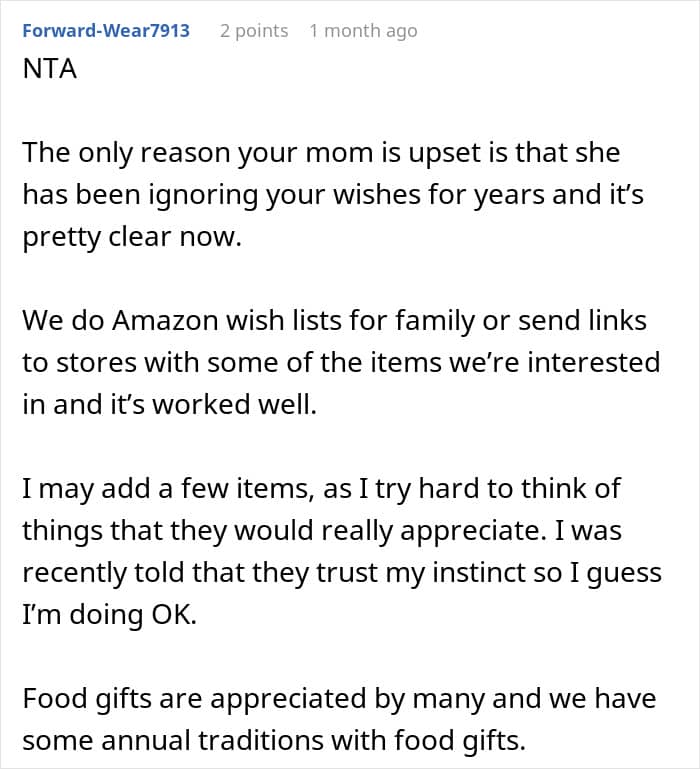Click the "2 points" score text
The height and width of the screenshot is (769, 700).
pos(254,31)
